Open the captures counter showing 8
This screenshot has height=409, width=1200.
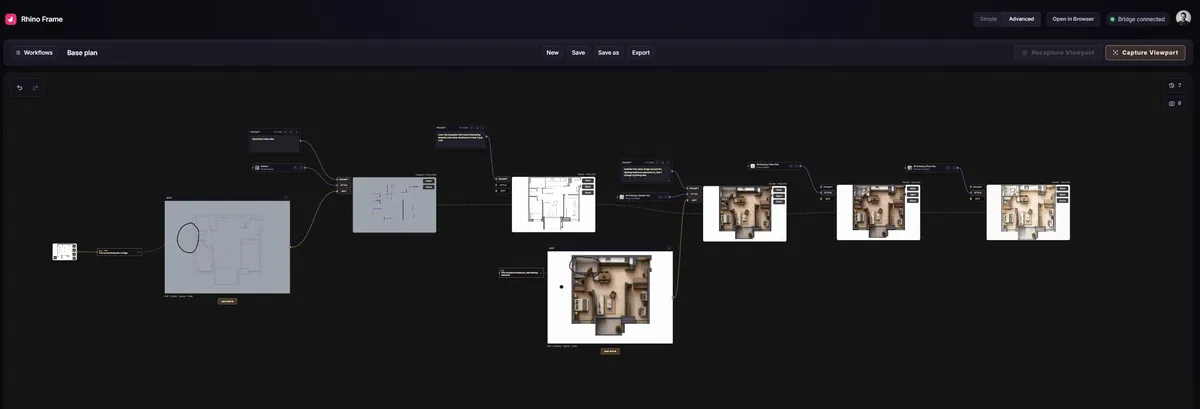coord(1174,103)
